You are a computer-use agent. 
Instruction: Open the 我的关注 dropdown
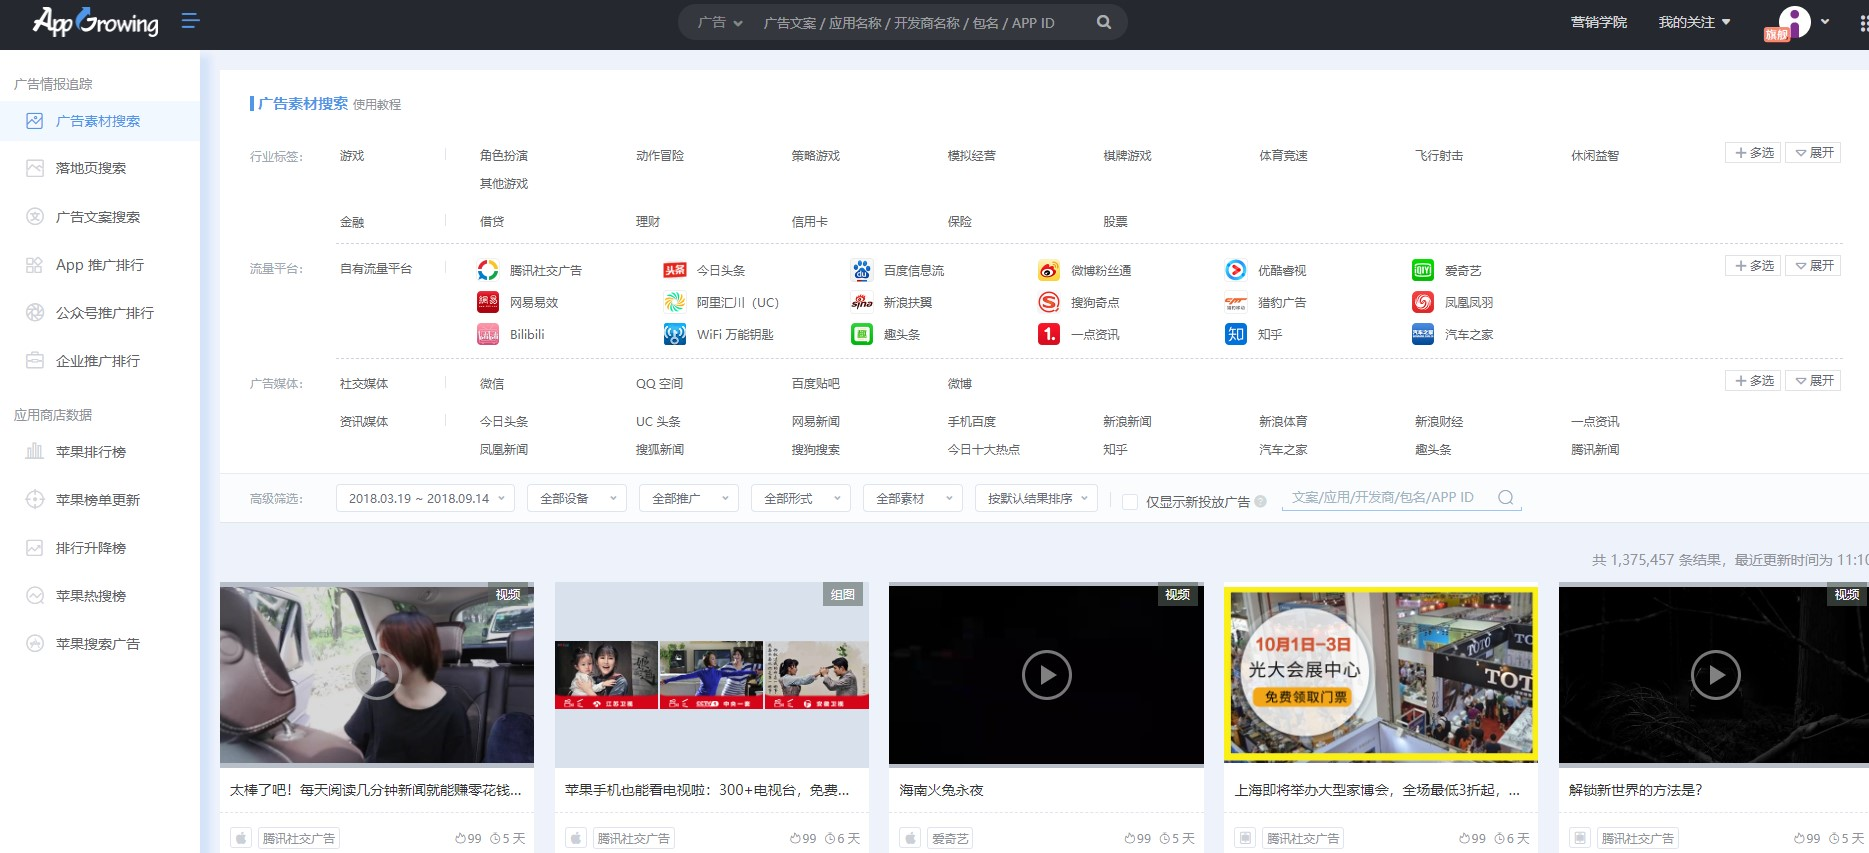click(x=1694, y=22)
